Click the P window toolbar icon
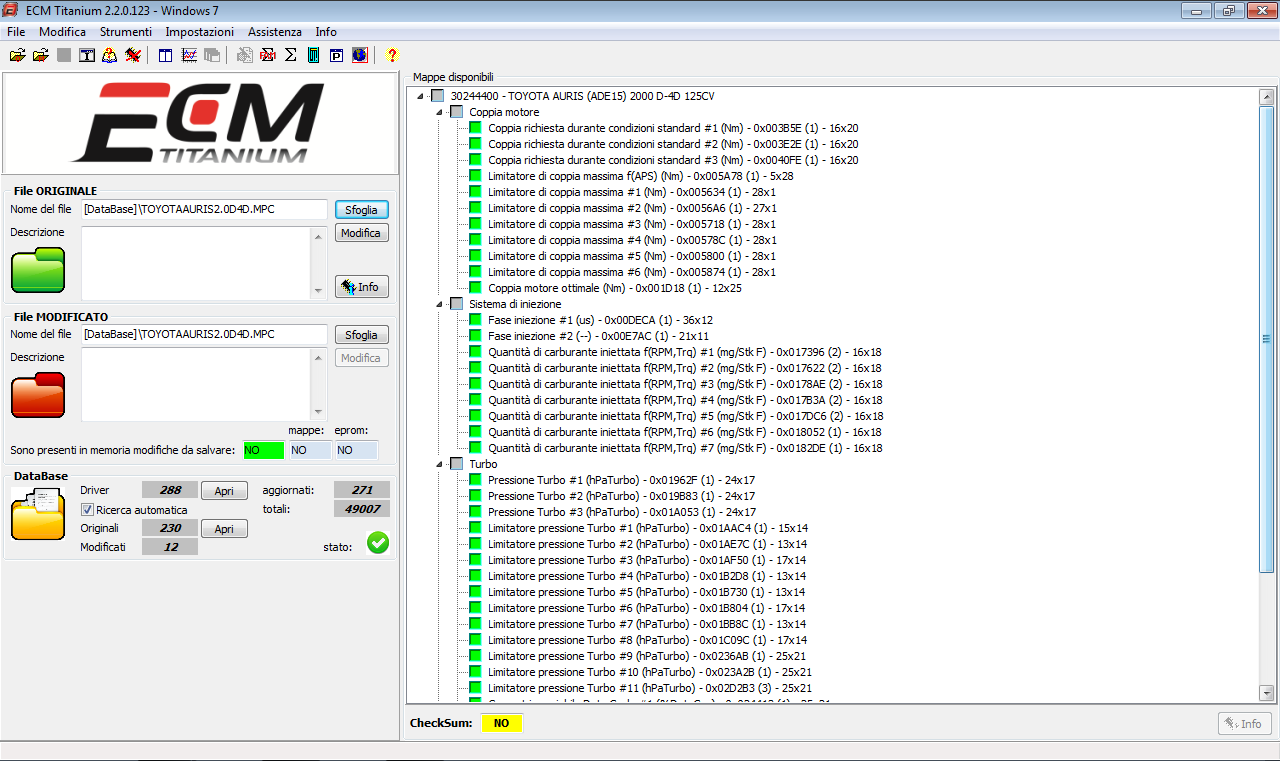 coord(337,55)
